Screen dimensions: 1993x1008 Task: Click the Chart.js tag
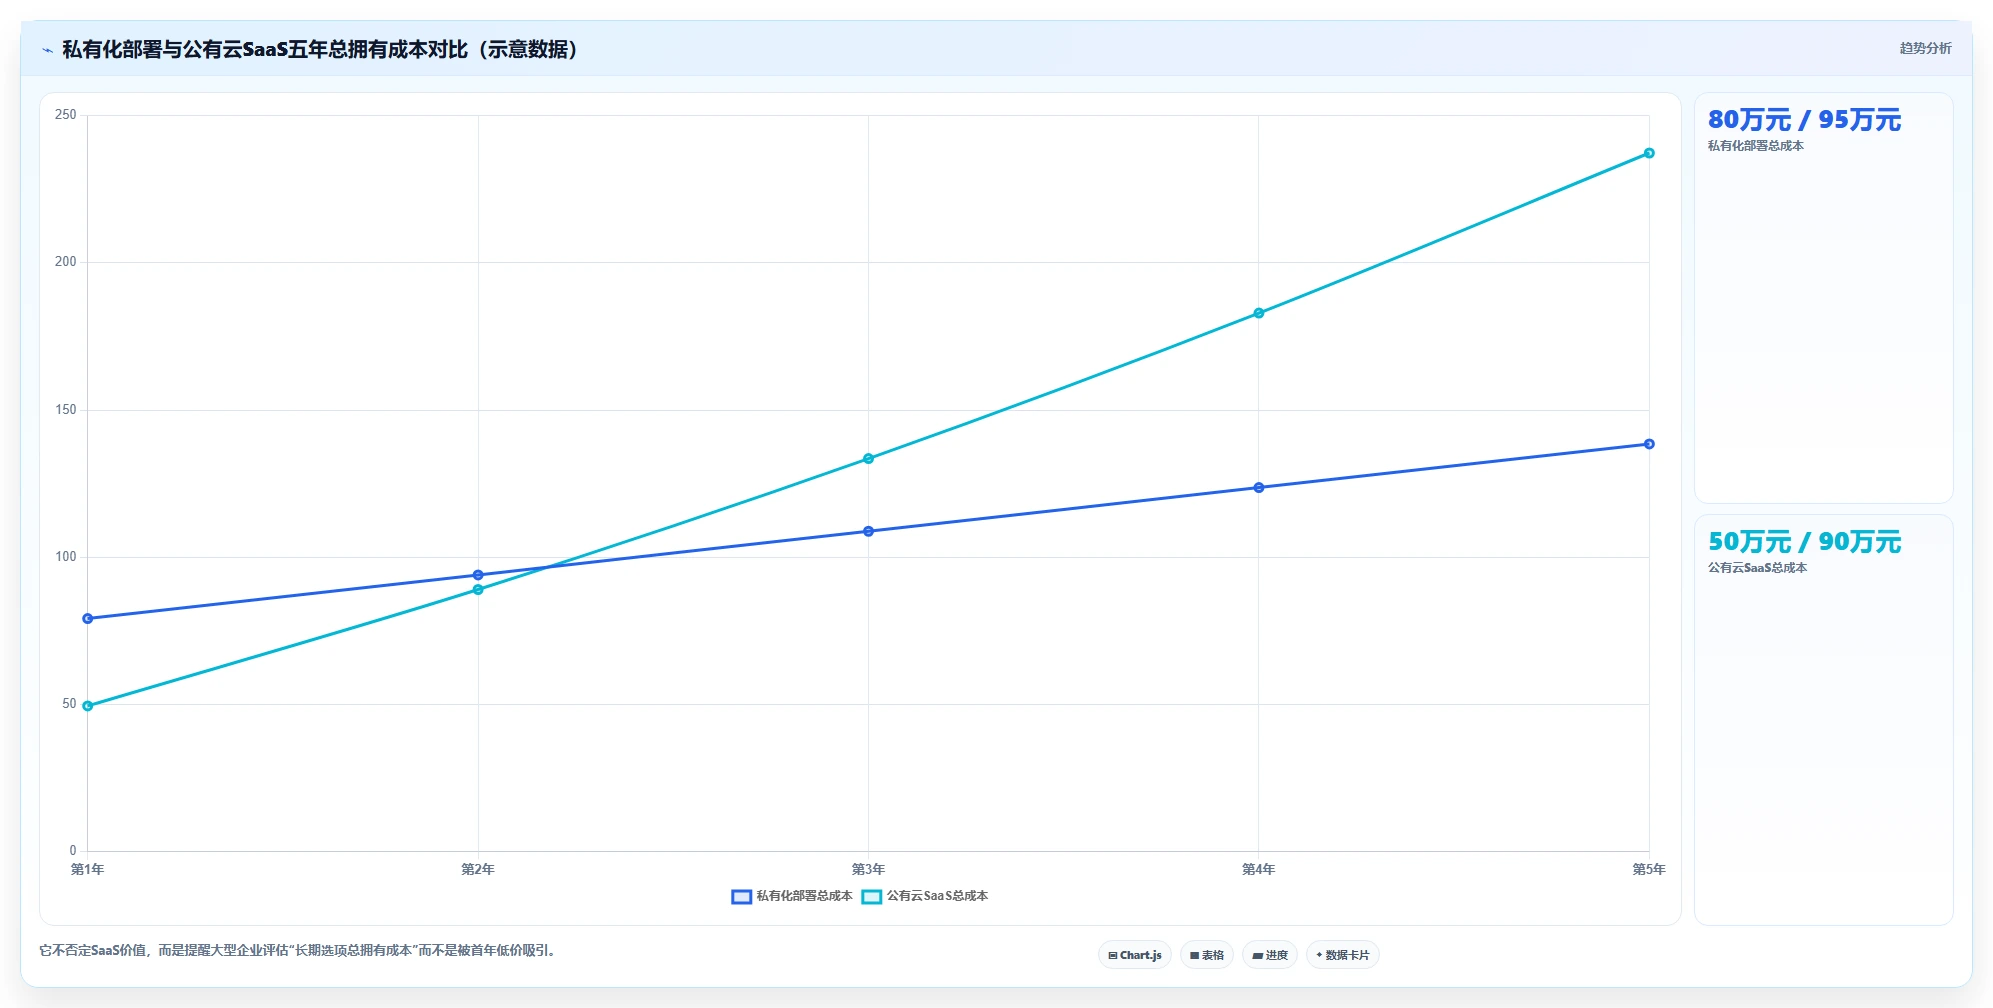coord(1135,955)
